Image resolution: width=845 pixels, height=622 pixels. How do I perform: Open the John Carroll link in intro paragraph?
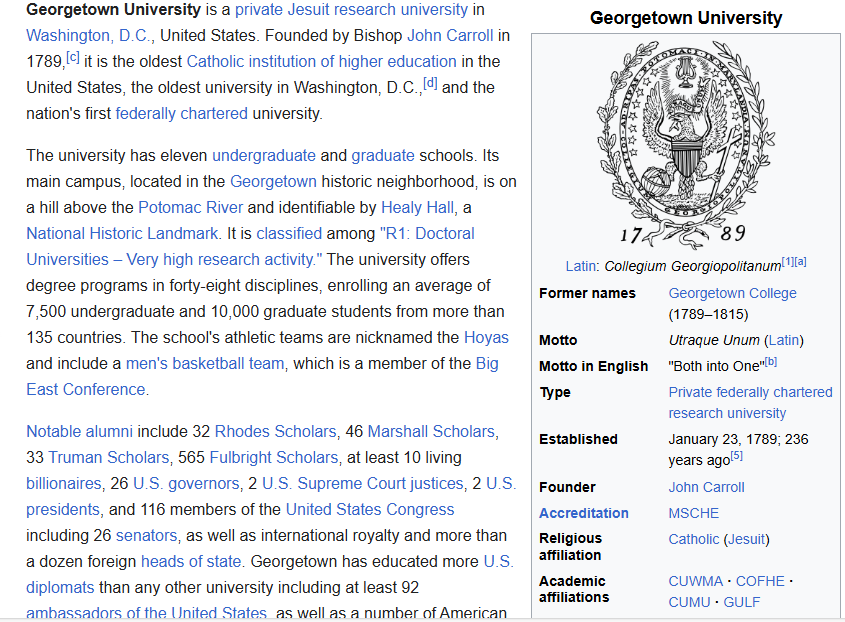(449, 36)
